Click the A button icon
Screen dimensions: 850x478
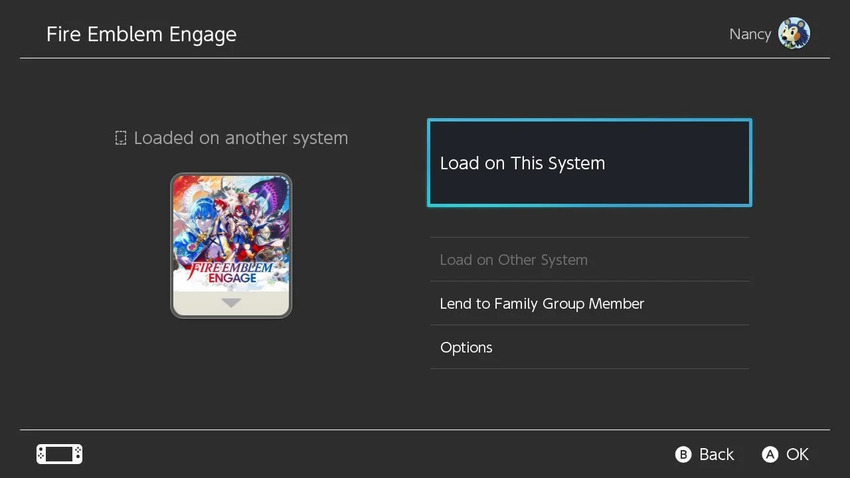[x=770, y=454]
